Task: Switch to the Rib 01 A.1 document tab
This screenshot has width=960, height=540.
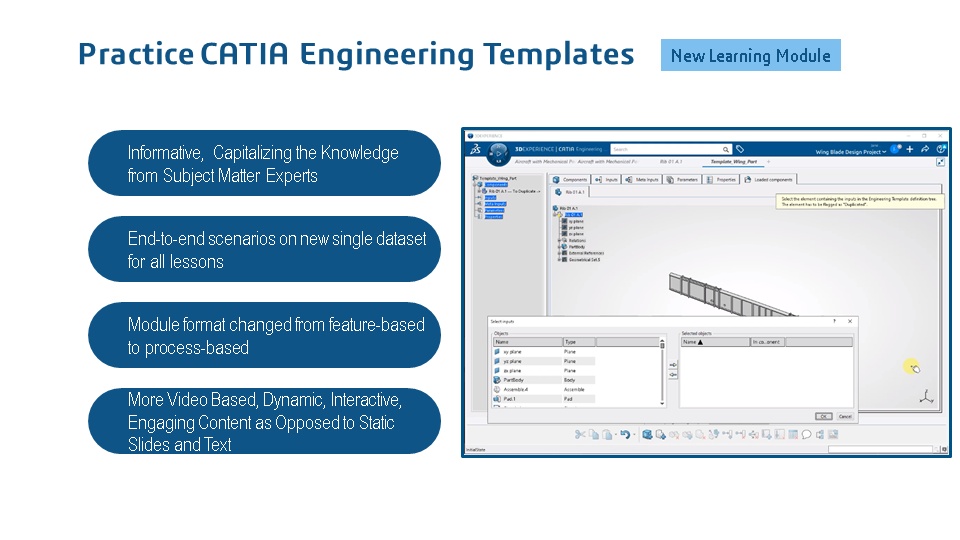Action: click(671, 162)
